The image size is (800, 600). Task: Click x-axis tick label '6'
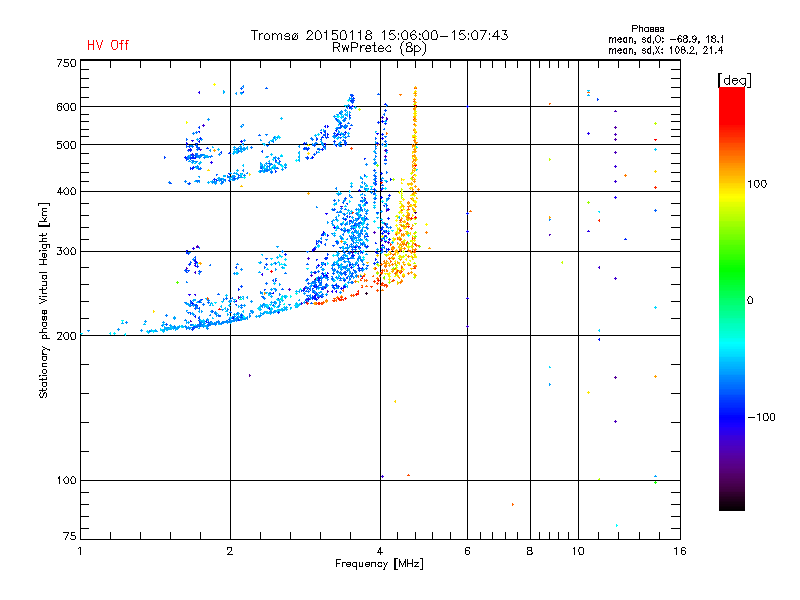tap(467, 551)
